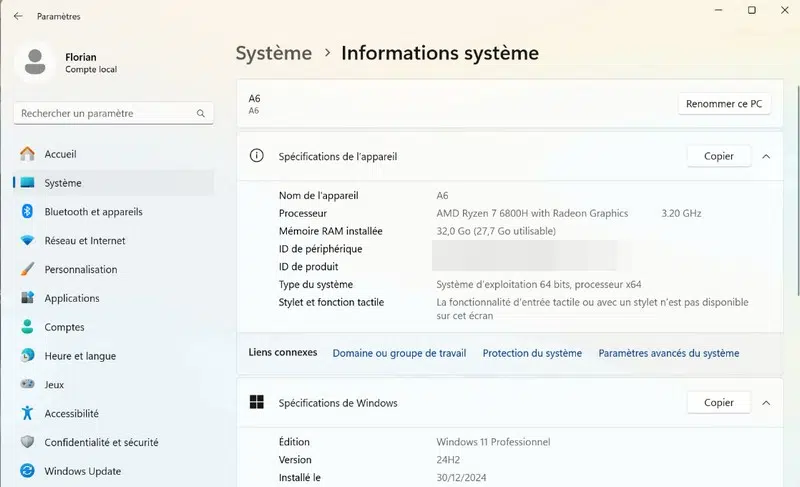Open the Applications icon in sidebar
The image size is (800, 487).
[x=27, y=298]
